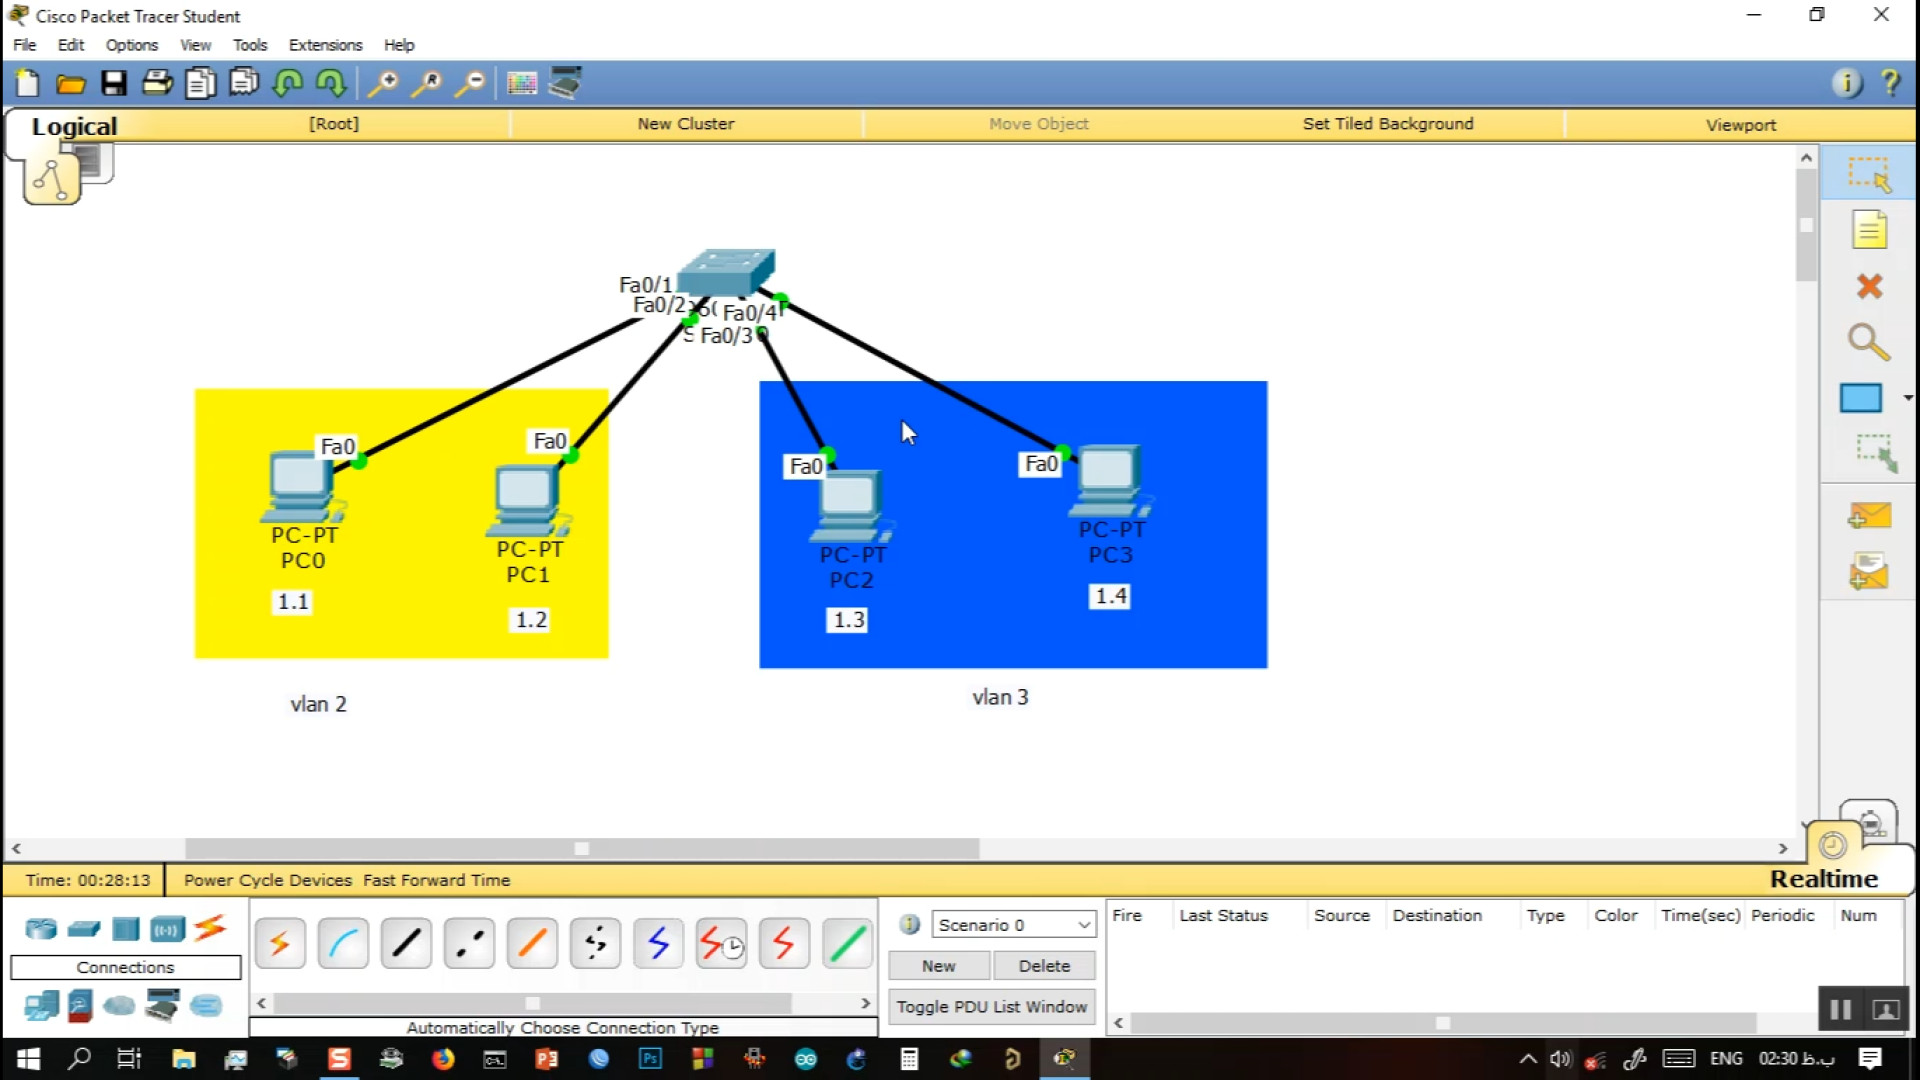Image resolution: width=1920 pixels, height=1080 pixels.
Task: Click Set Tiled Background
Action: click(x=1388, y=124)
